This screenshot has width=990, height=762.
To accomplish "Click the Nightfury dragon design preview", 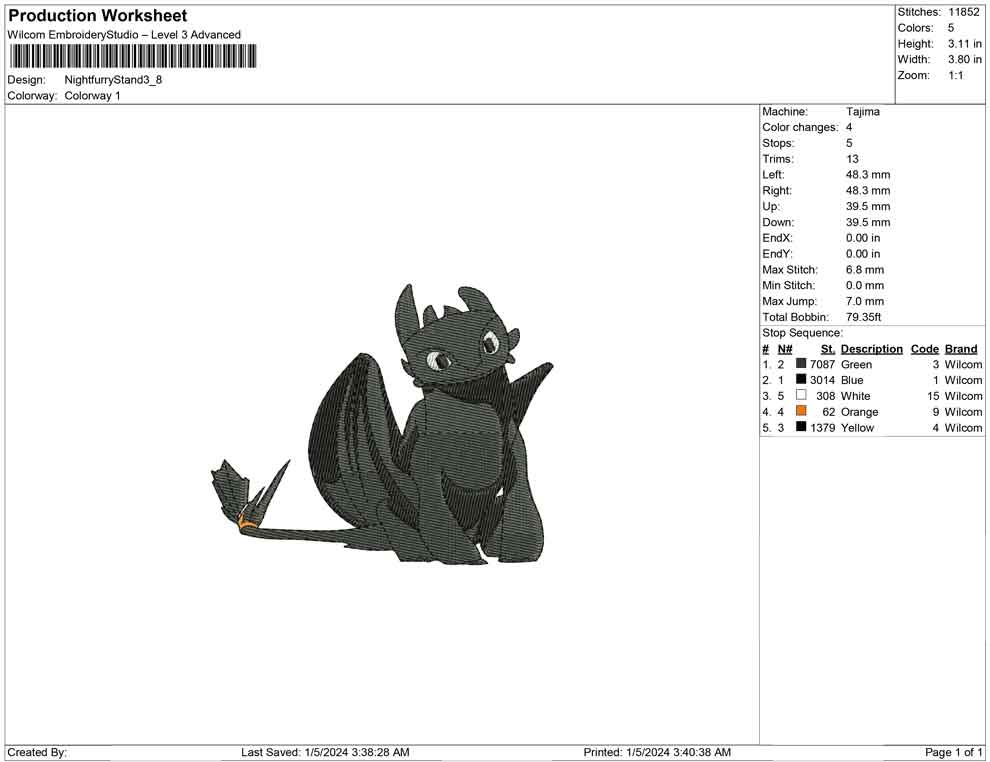I will click(382, 424).
